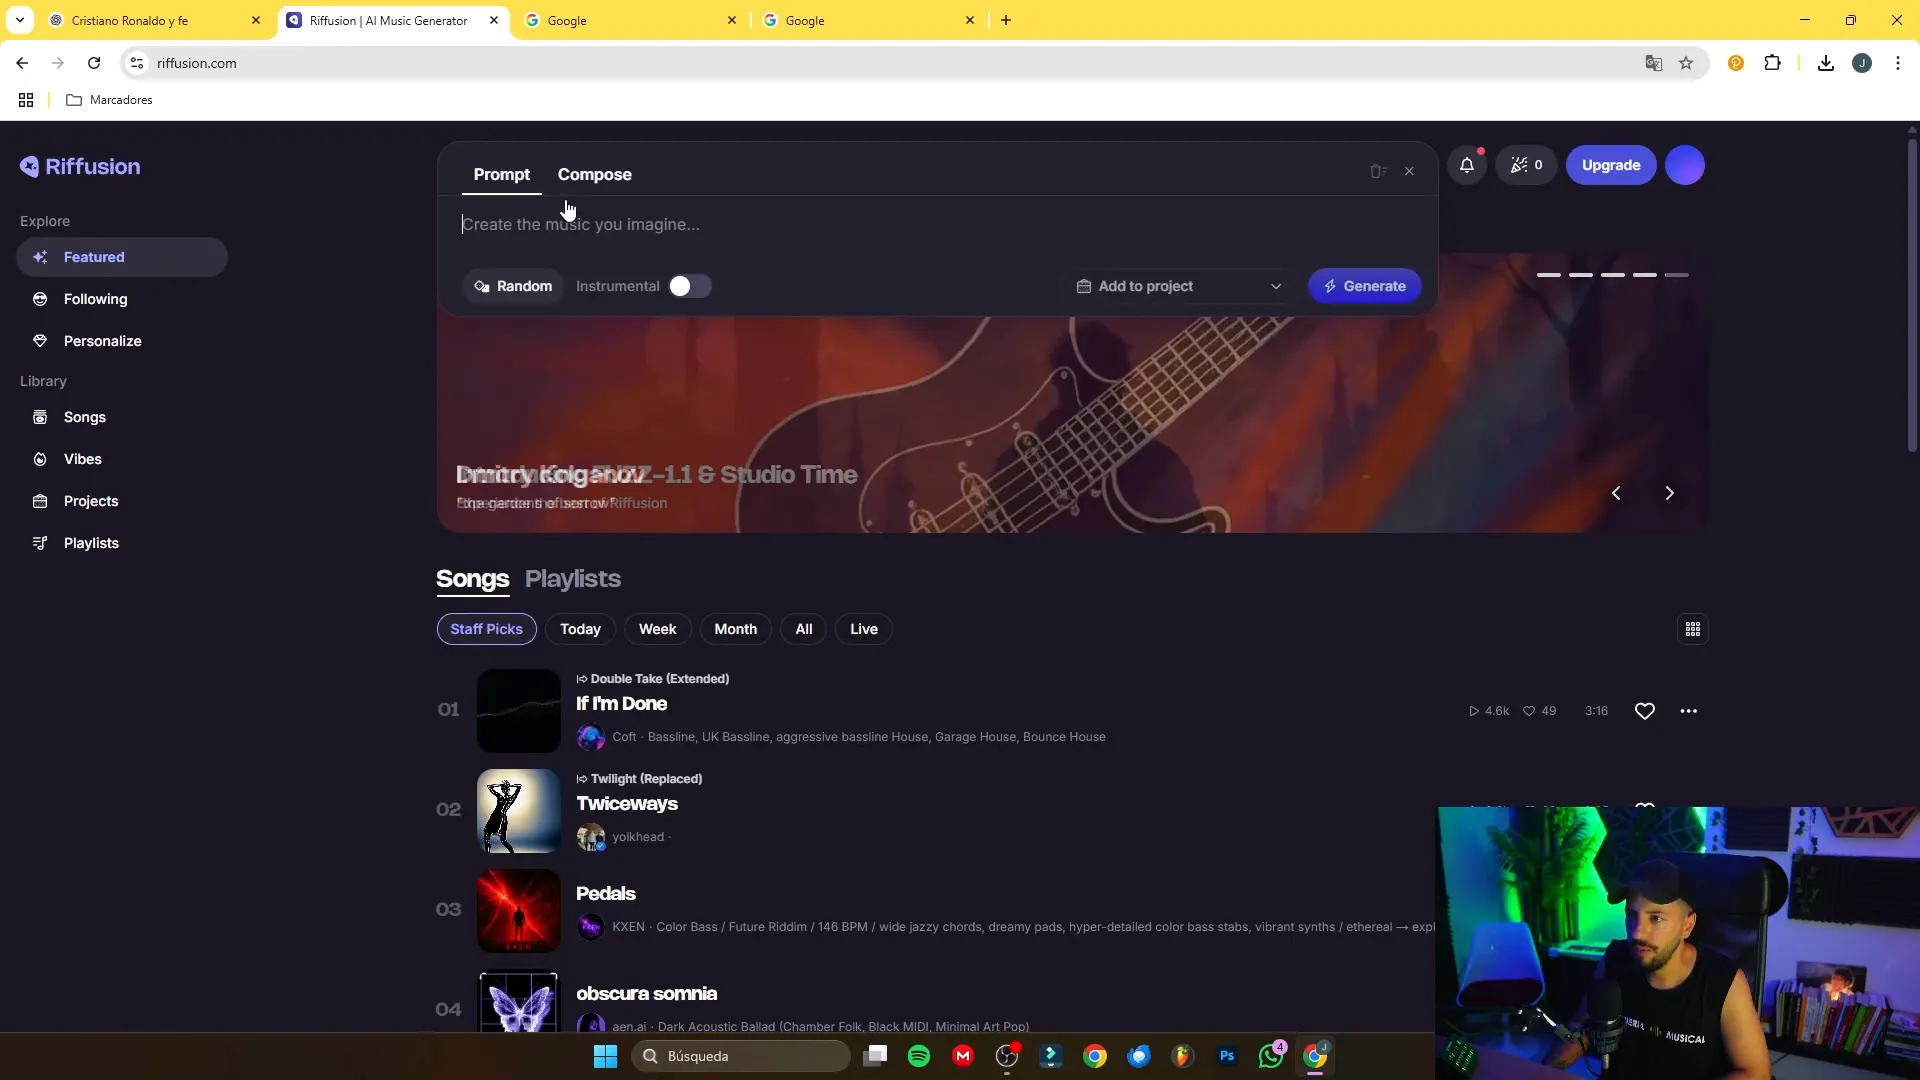1920x1080 pixels.
Task: Select the Week filter chip
Action: click(x=657, y=629)
